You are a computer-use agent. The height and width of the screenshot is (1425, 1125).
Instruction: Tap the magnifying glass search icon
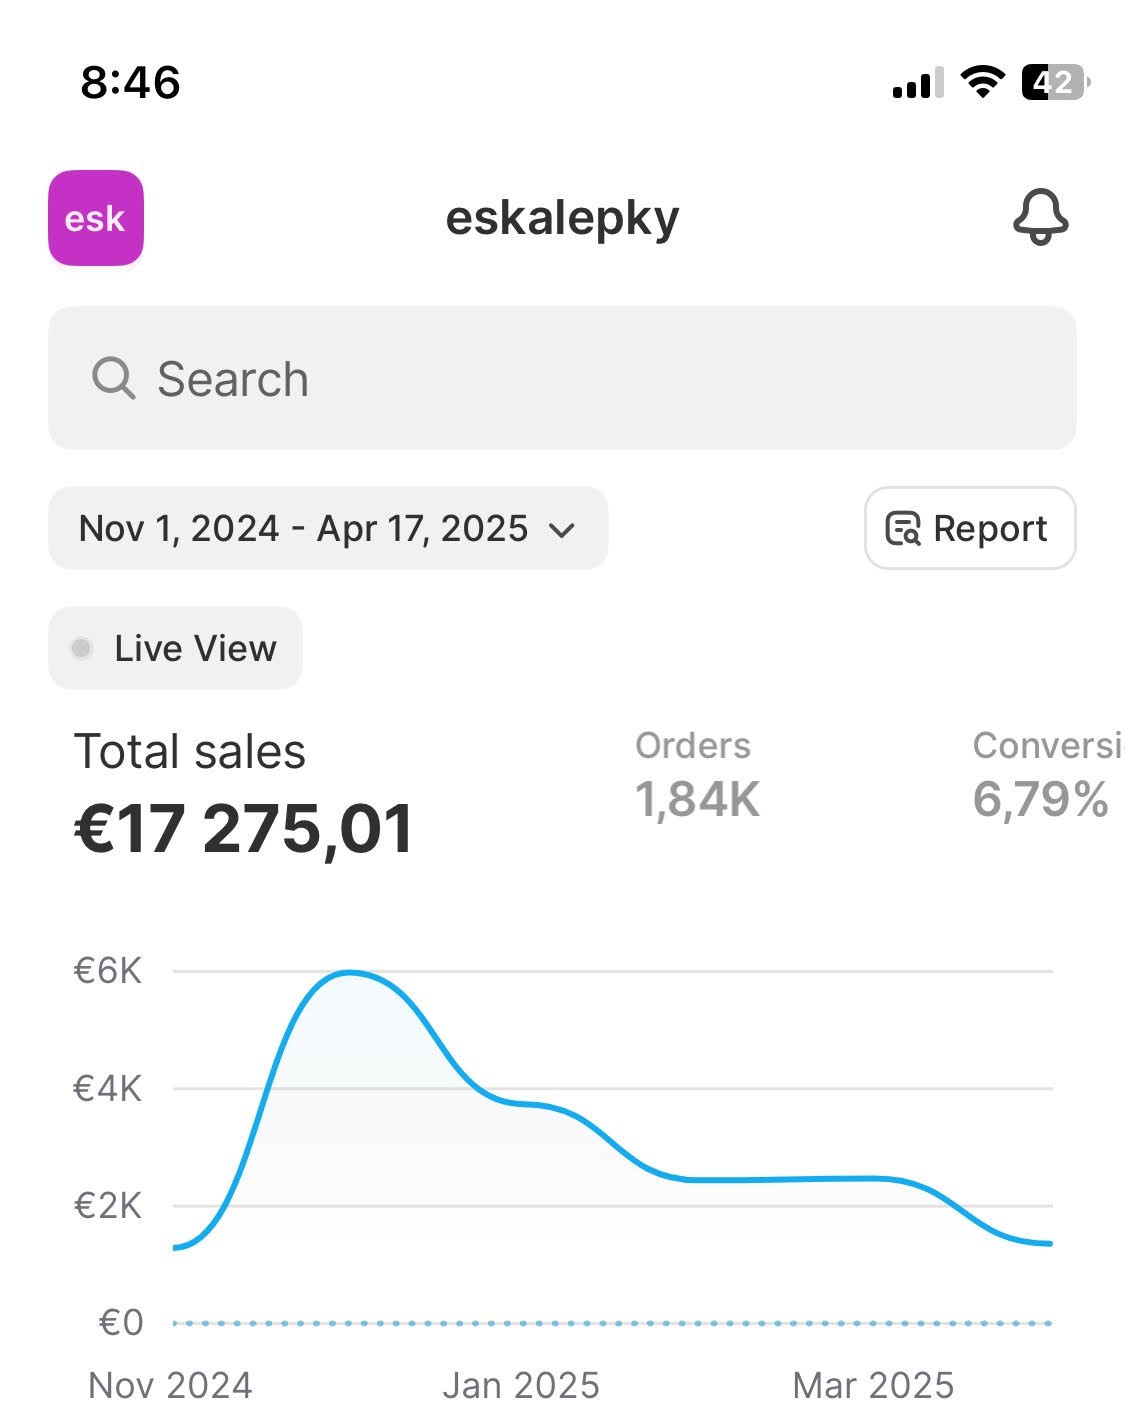[113, 379]
